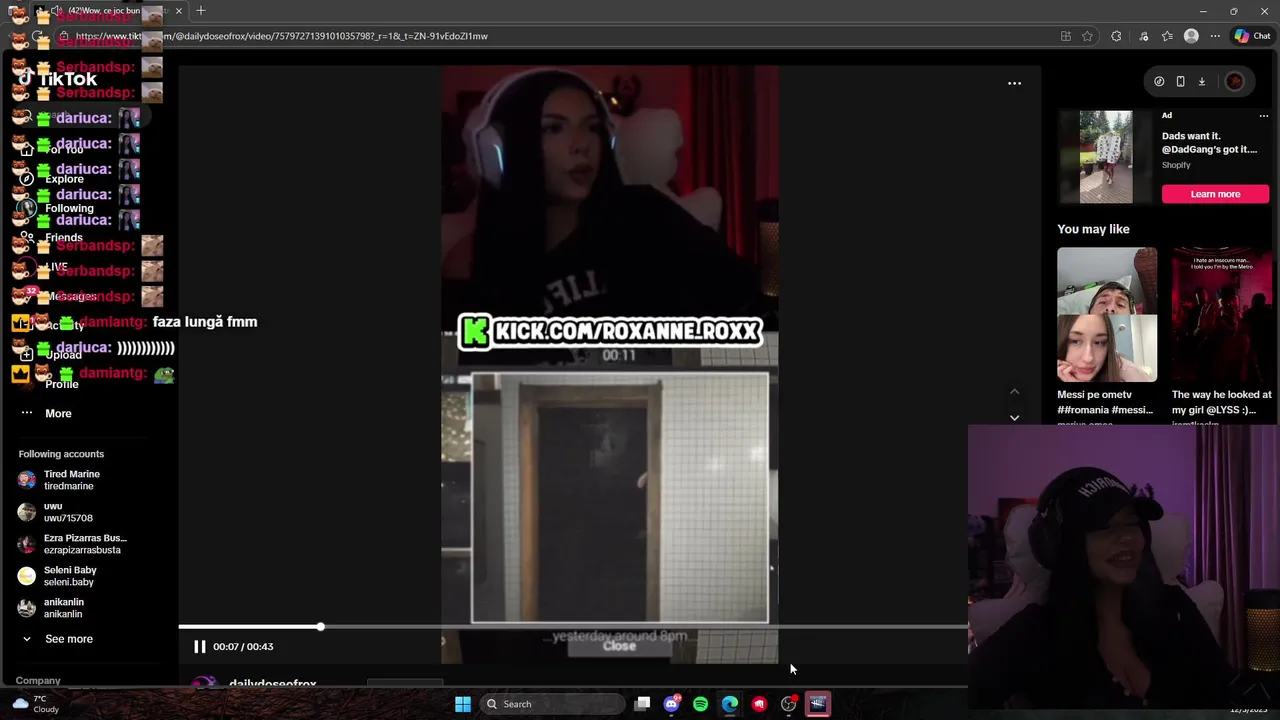The height and width of the screenshot is (720, 1280).
Task: Open the Get app phone icon
Action: coord(1180,82)
